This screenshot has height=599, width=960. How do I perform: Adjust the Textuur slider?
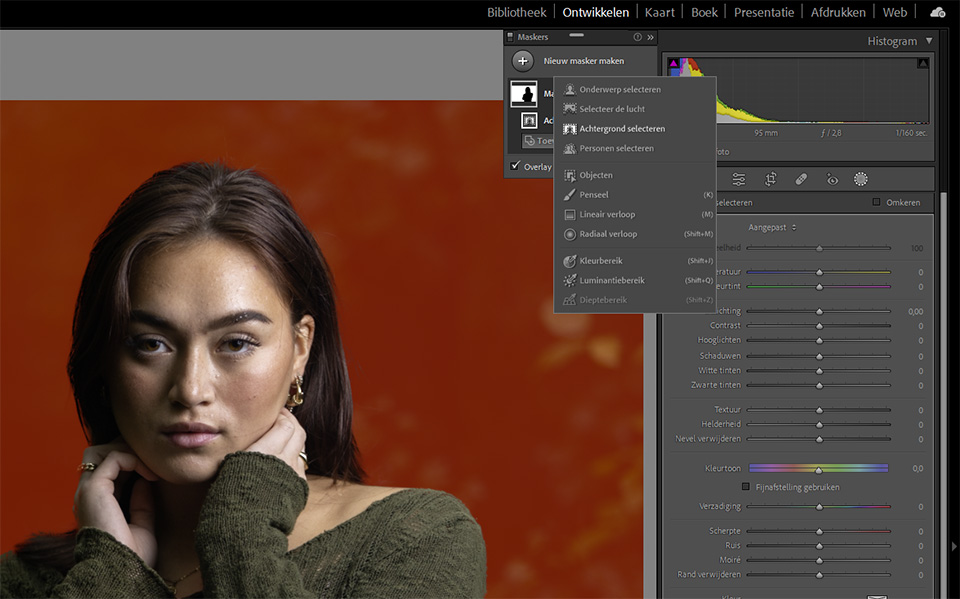tap(819, 410)
